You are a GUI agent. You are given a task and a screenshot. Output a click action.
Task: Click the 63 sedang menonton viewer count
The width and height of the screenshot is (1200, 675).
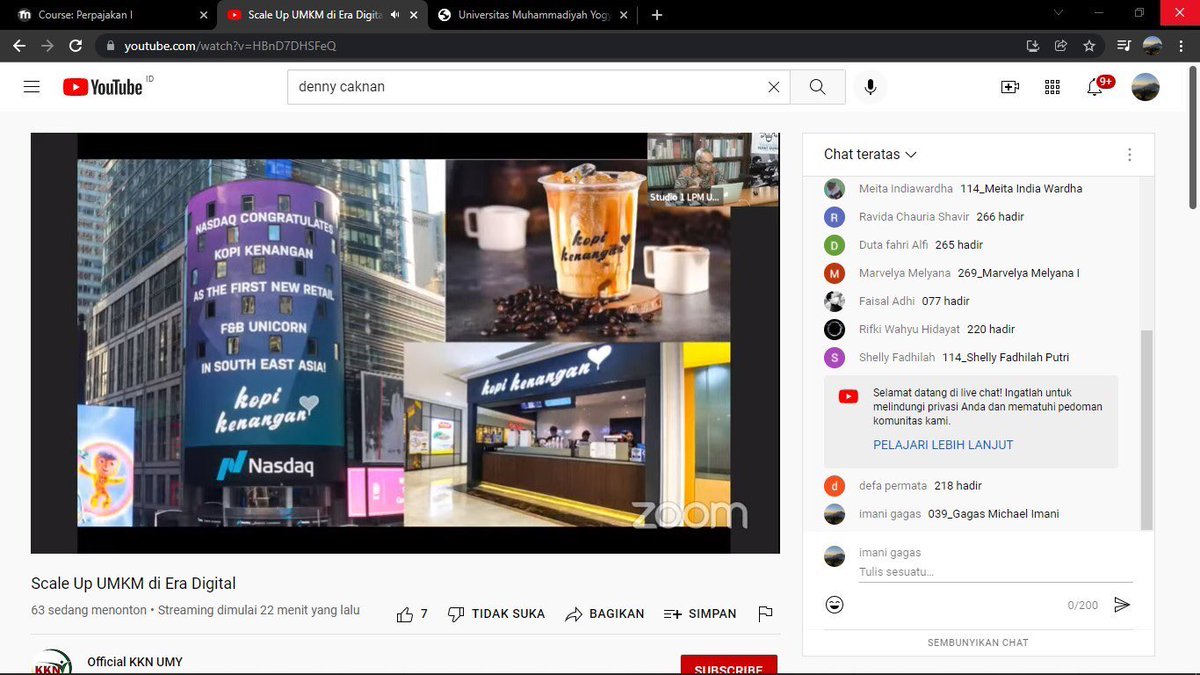pyautogui.click(x=88, y=610)
